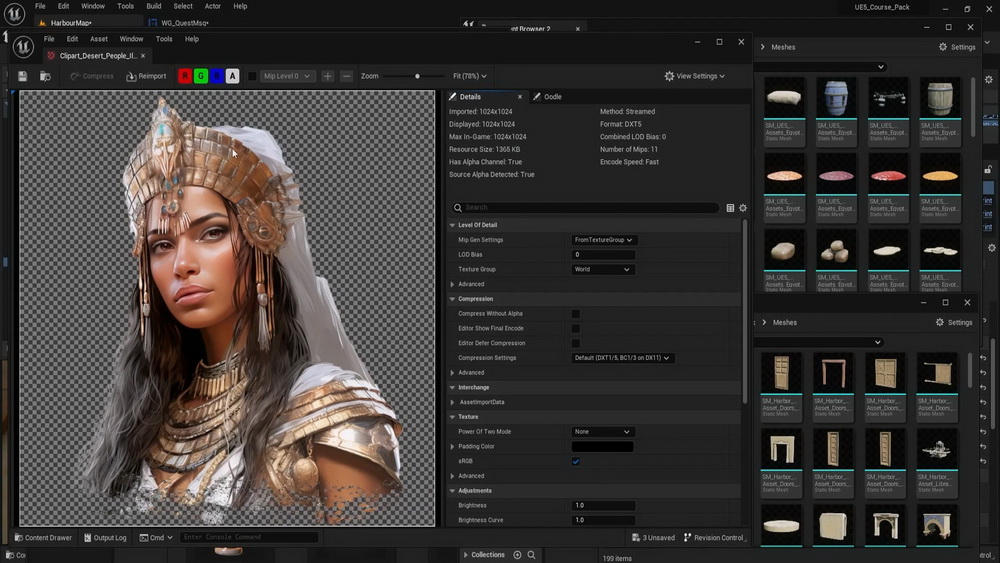This screenshot has height=563, width=1000.
Task: Click the 3 Unsaved status button
Action: pos(653,537)
